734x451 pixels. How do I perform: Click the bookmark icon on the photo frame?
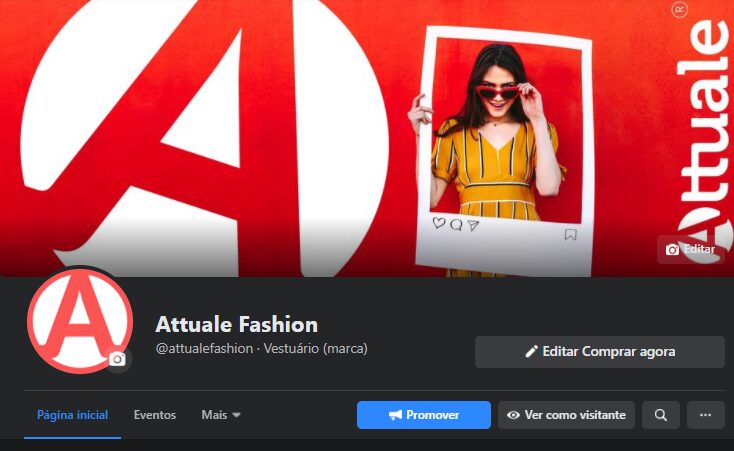pyautogui.click(x=570, y=235)
